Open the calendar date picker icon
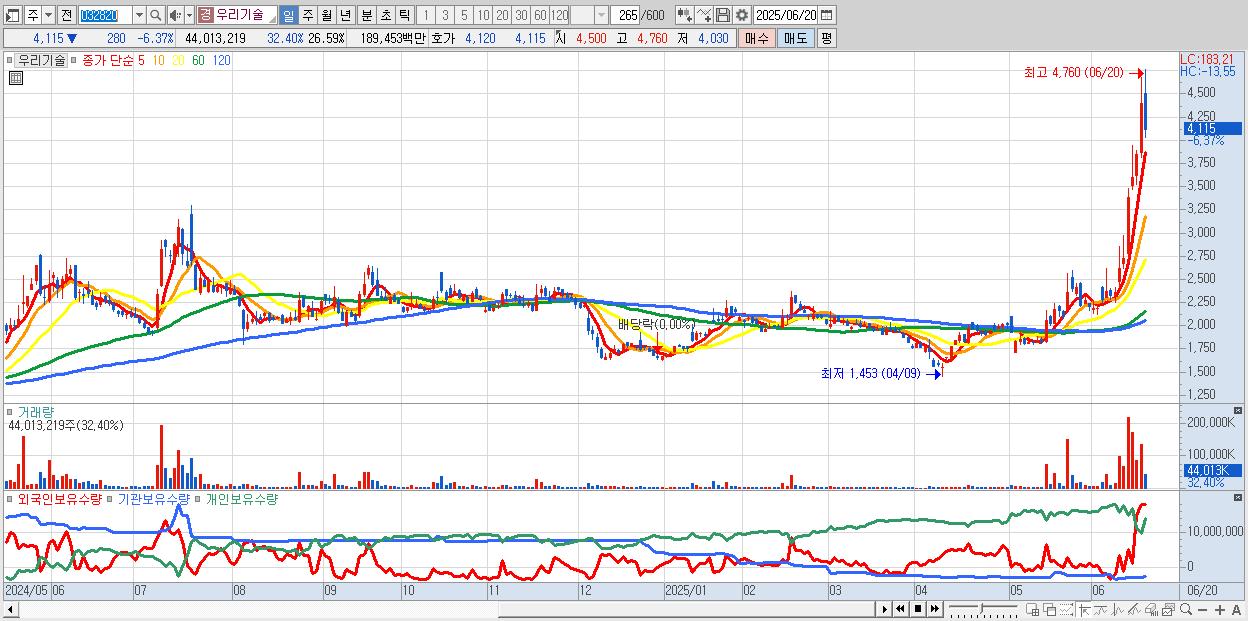 tap(826, 15)
